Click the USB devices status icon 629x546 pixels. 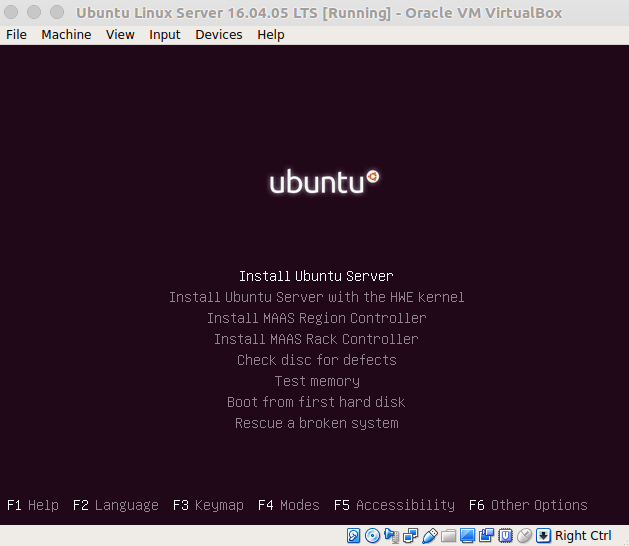(430, 536)
